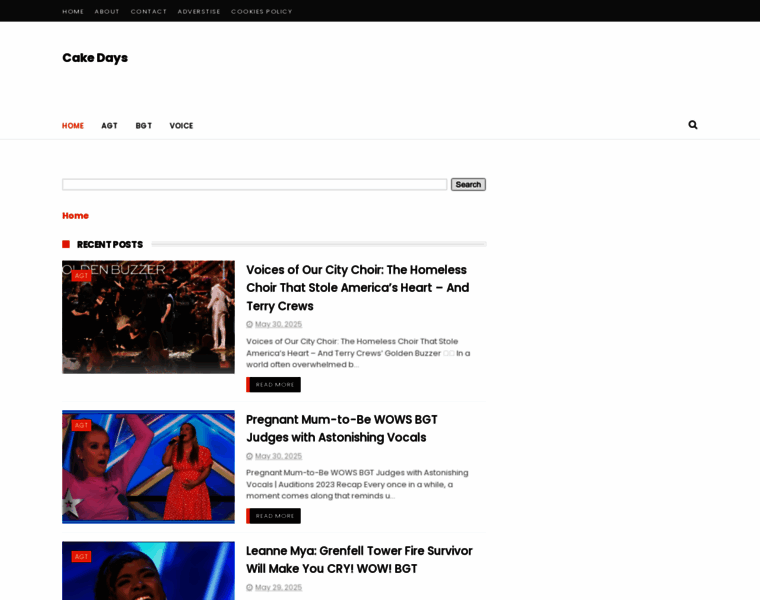Image resolution: width=760 pixels, height=600 pixels.
Task: Click Read More under the Pregnant Mum-to-Be article
Action: point(273,516)
